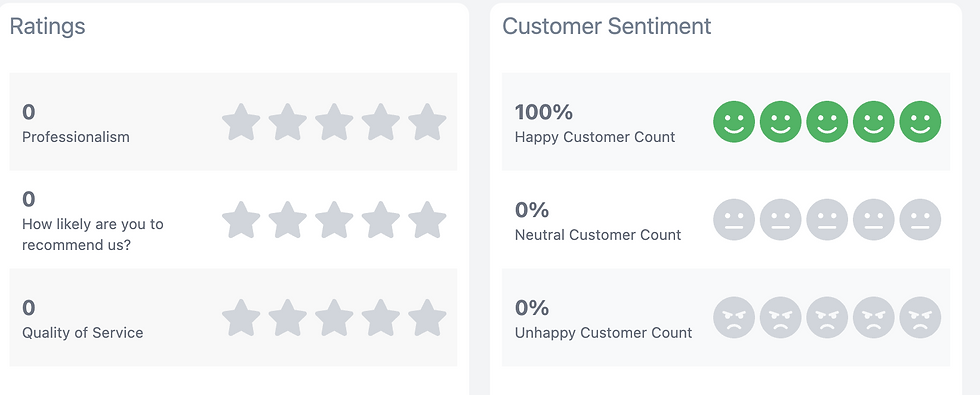Click the Professionalism rating label
Viewport: 980px width, 395px height.
76,137
